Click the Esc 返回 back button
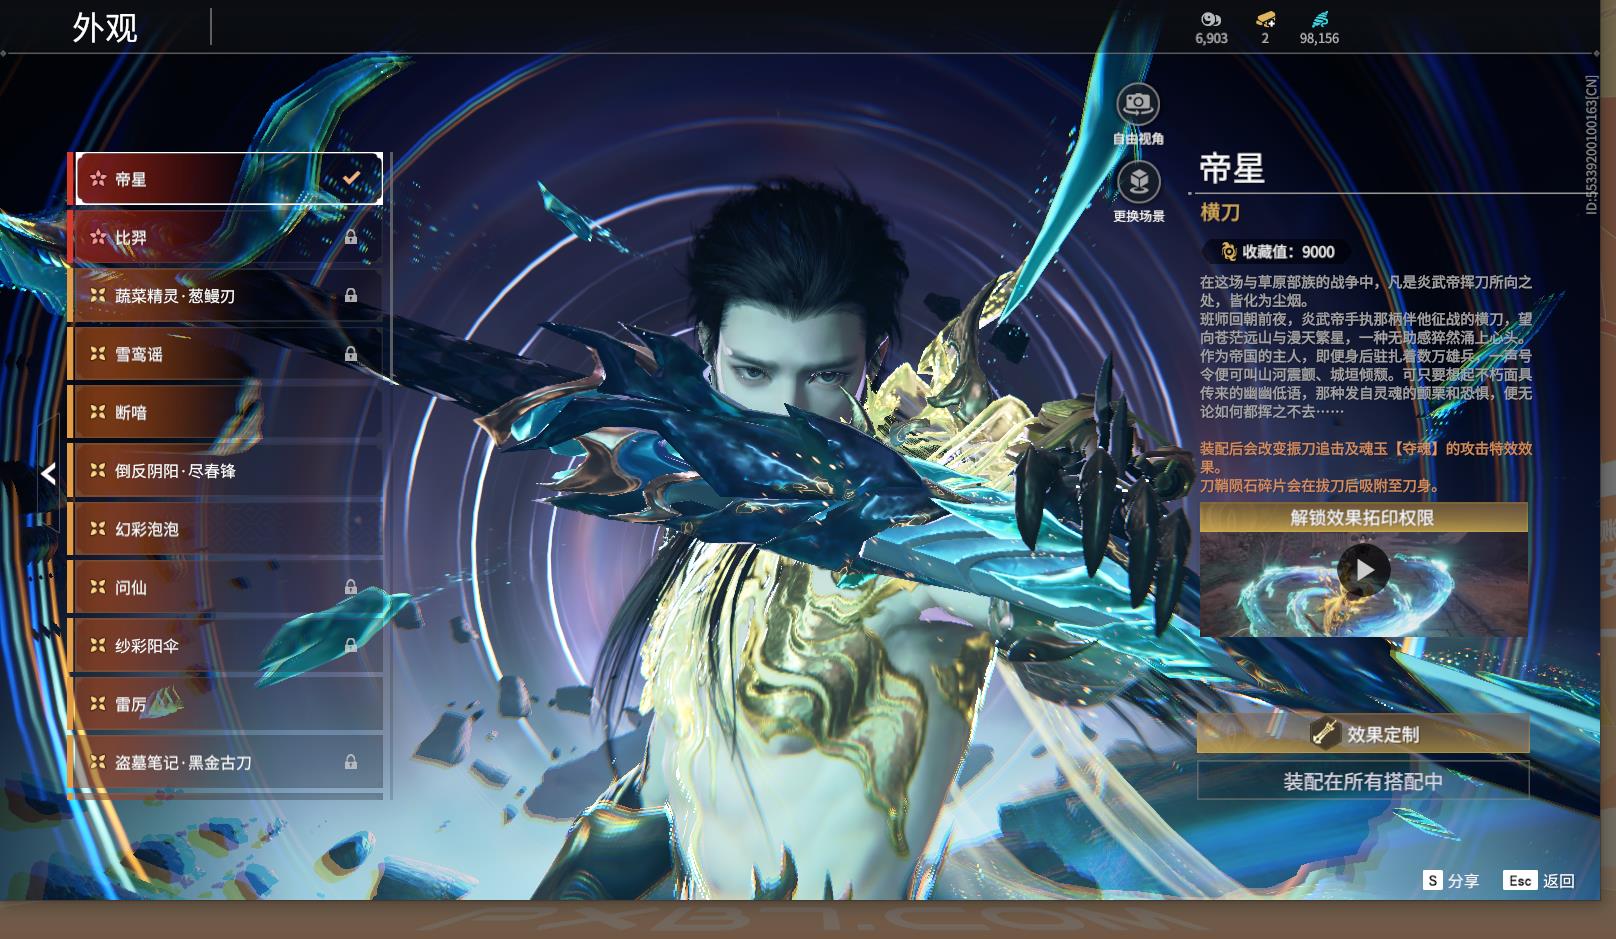This screenshot has height=939, width=1616. coord(1539,880)
